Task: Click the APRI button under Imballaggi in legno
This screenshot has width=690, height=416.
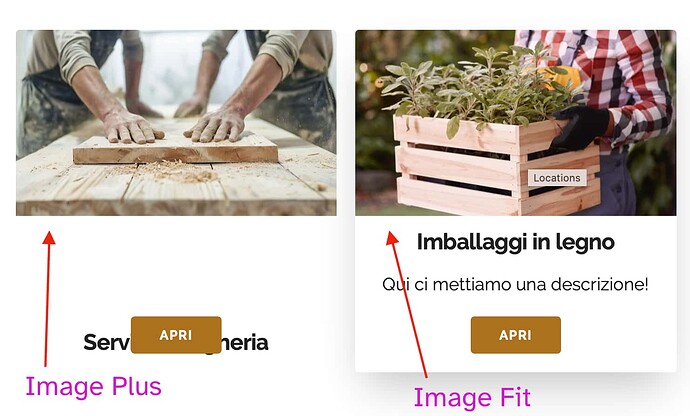Action: (516, 335)
